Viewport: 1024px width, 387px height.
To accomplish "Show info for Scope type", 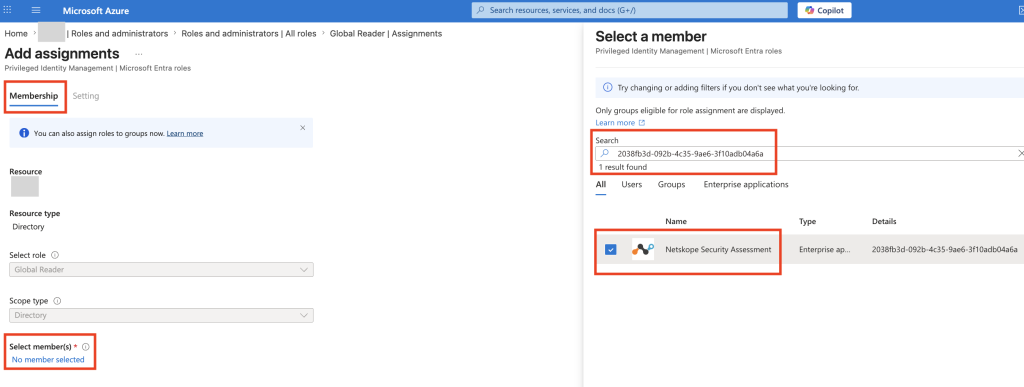I will click(57, 302).
